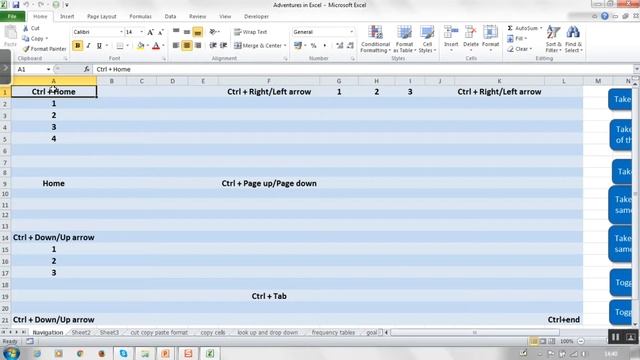Click the horizontal sheet scrollbar
Image resolution: width=640 pixels, height=360 pixels.
pyautogui.click(x=475, y=333)
